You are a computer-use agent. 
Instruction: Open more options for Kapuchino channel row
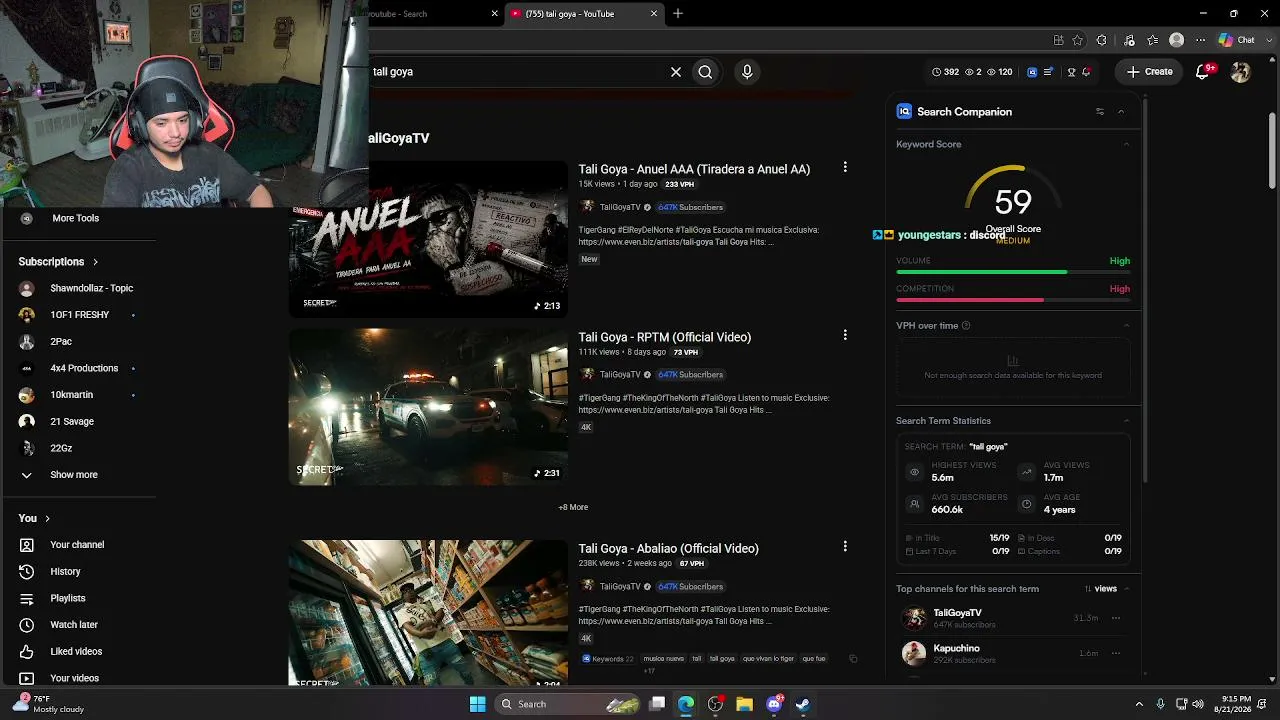[1116, 653]
